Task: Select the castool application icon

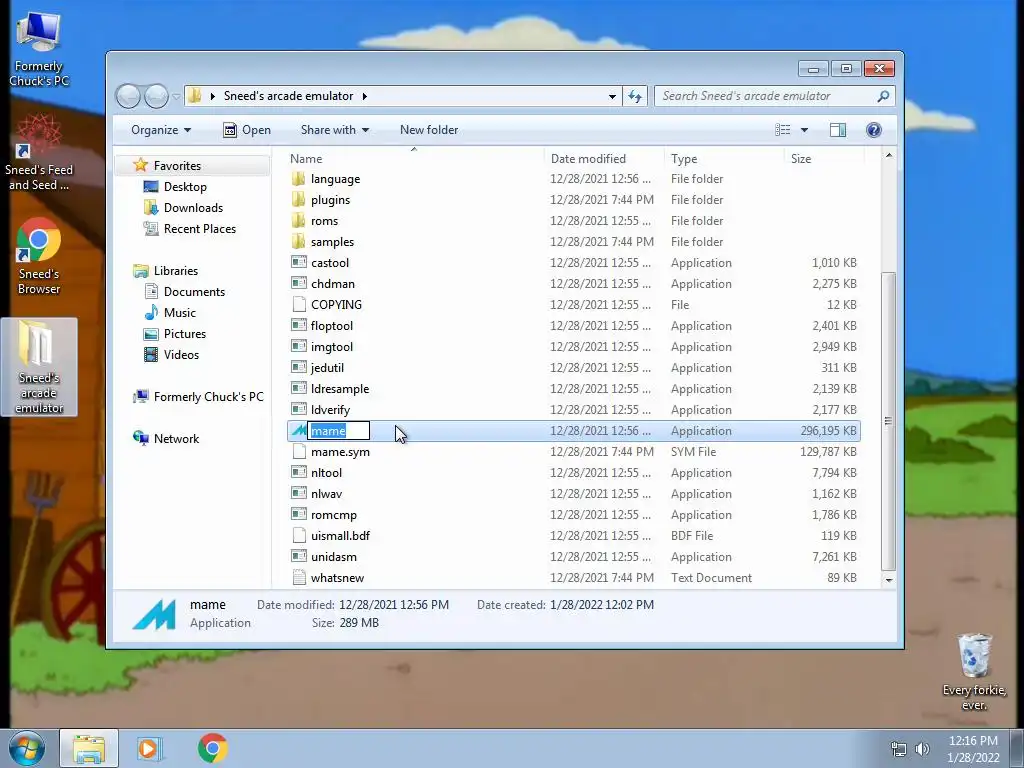Action: point(299,263)
